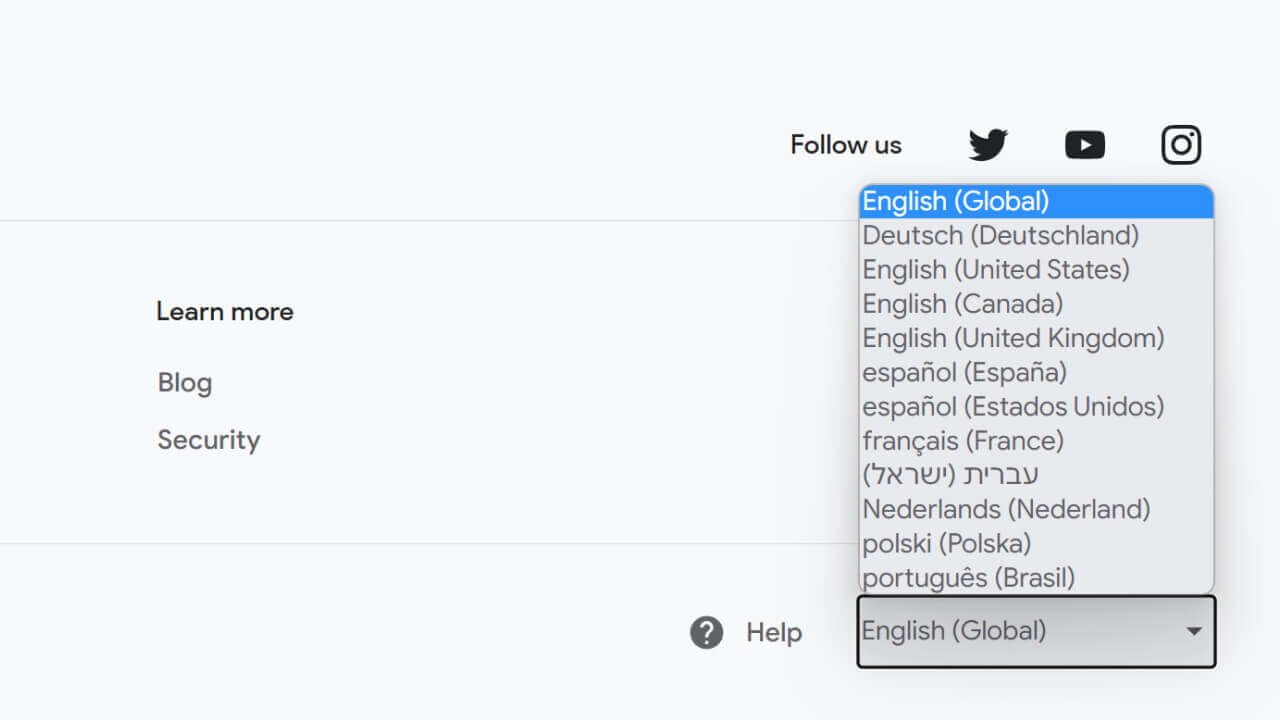
Task: Open the Blog link
Action: click(185, 383)
